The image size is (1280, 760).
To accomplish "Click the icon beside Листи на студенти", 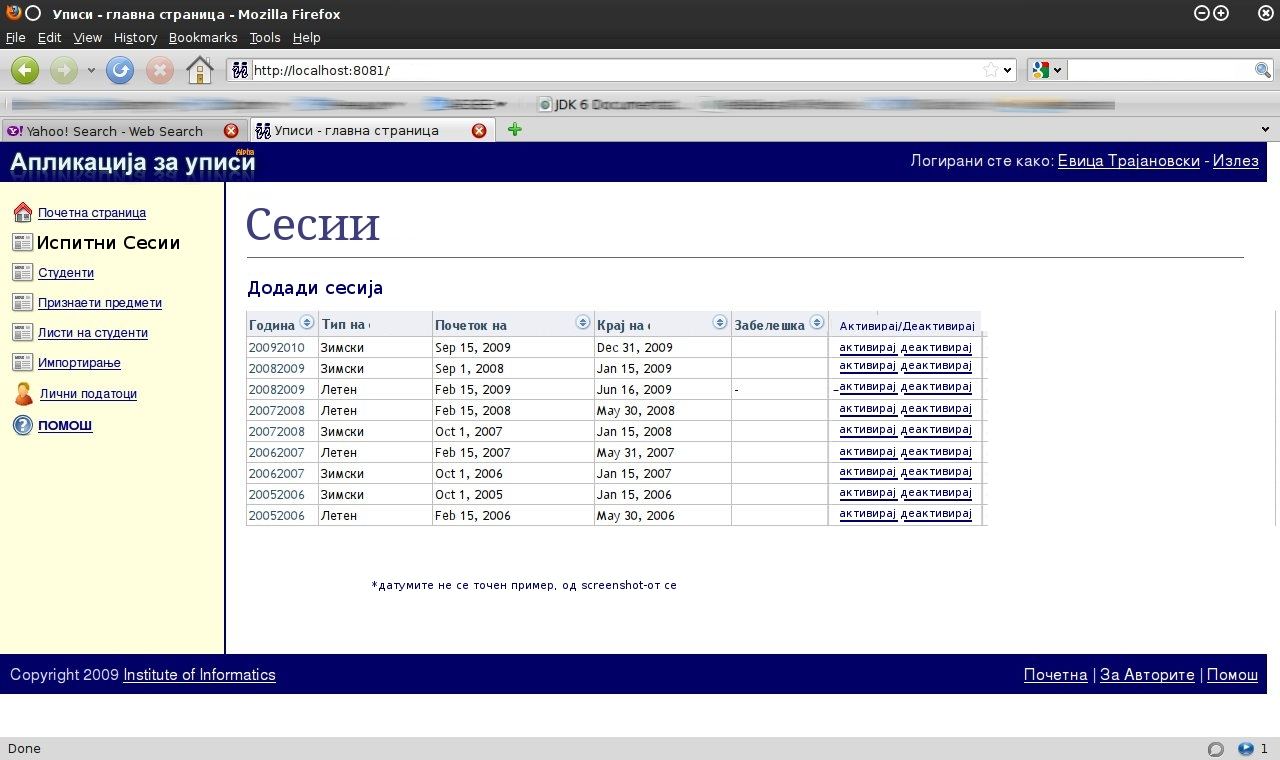I will click(22, 332).
